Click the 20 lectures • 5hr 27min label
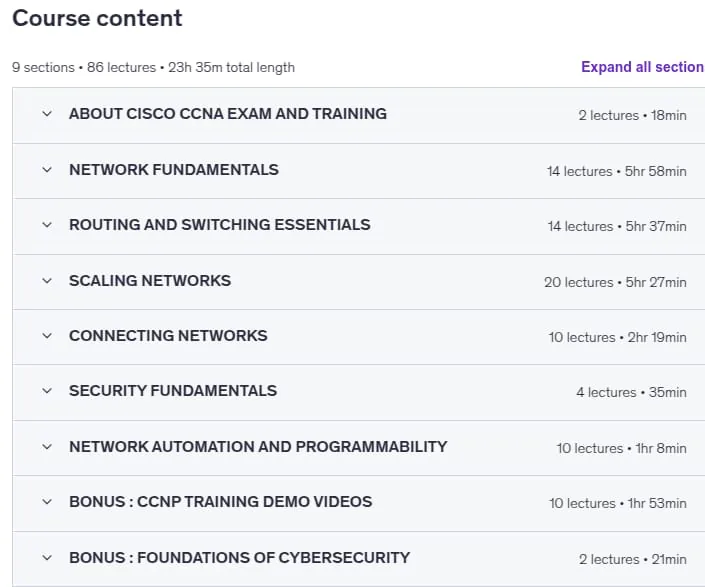705x587 pixels. tap(615, 282)
